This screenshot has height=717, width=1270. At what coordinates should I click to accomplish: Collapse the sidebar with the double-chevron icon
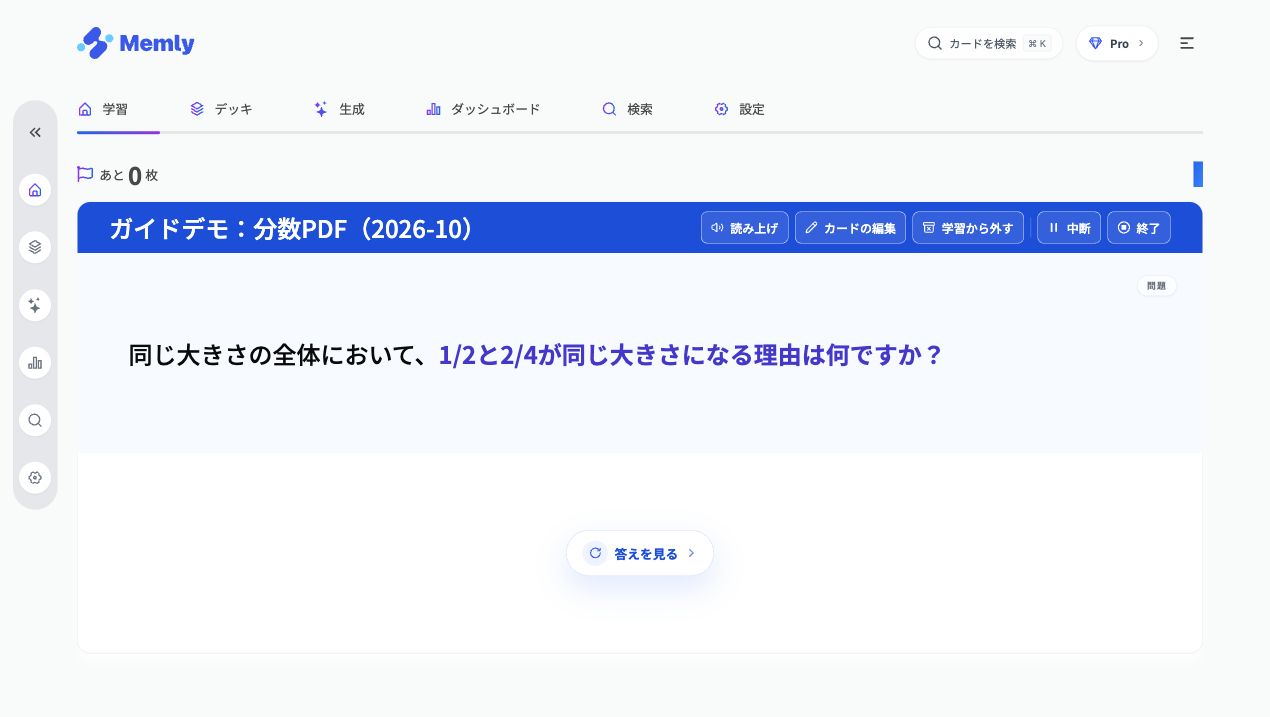click(x=35, y=132)
